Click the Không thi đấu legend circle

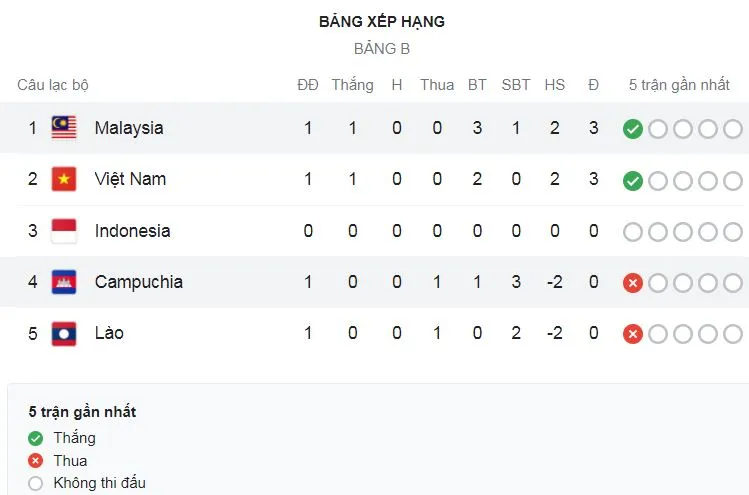click(36, 484)
